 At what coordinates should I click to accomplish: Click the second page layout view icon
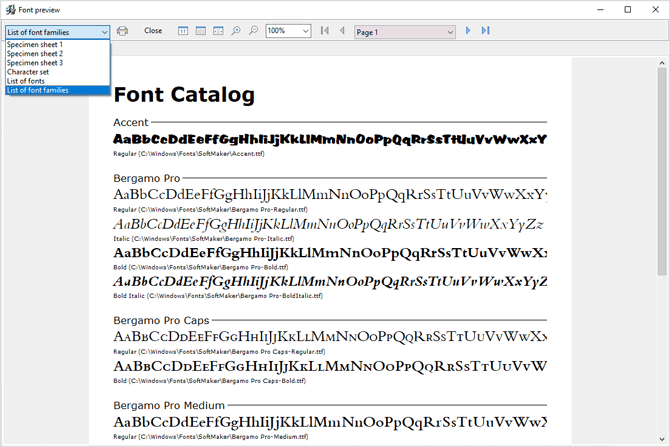point(200,31)
